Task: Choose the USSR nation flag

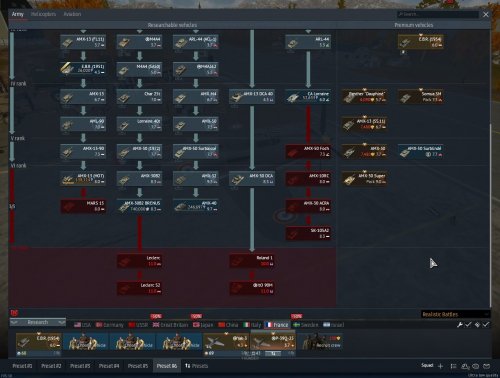Action: click(138, 325)
